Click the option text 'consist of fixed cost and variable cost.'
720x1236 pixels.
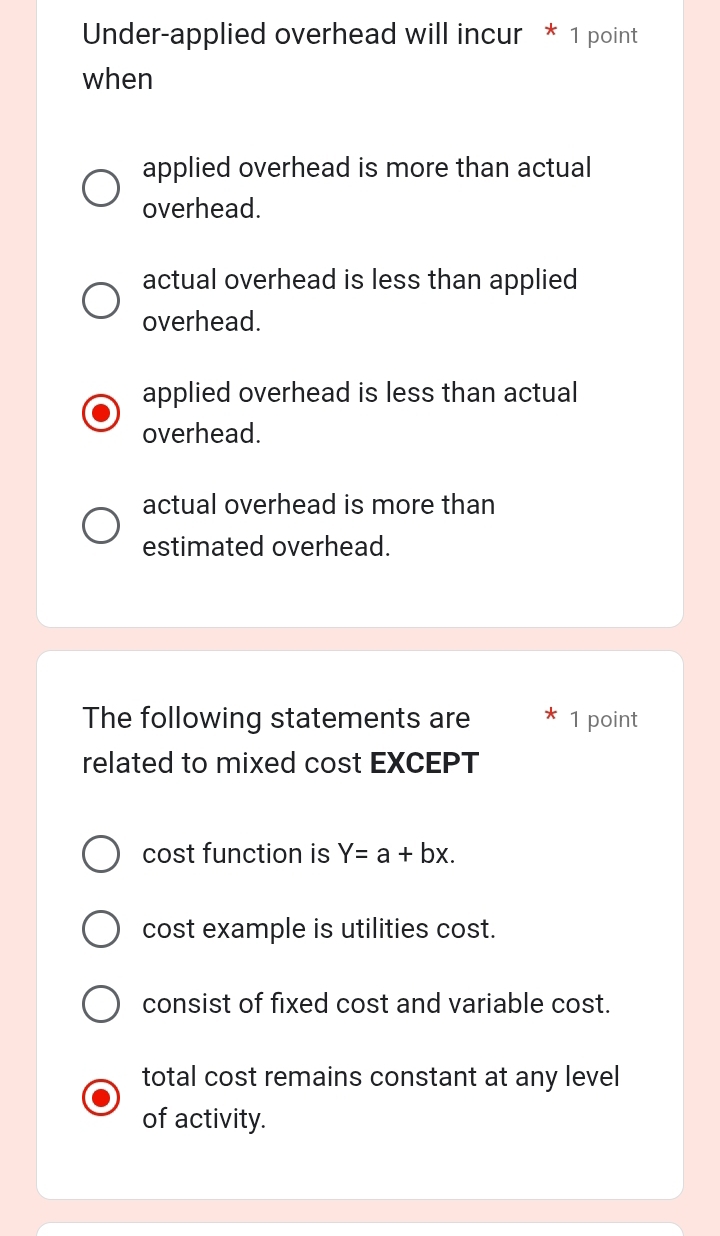(x=376, y=1004)
